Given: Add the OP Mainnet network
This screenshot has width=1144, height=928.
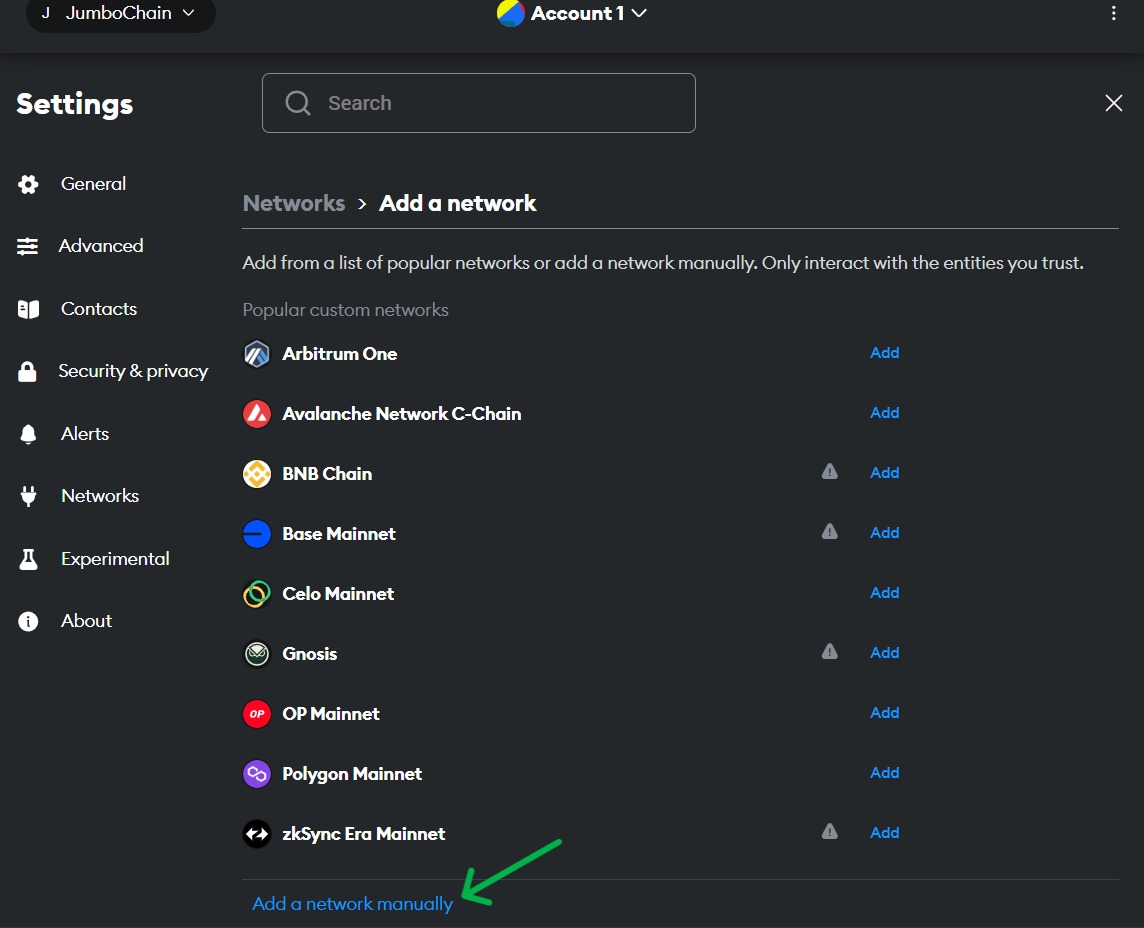Looking at the screenshot, I should pyautogui.click(x=884, y=713).
